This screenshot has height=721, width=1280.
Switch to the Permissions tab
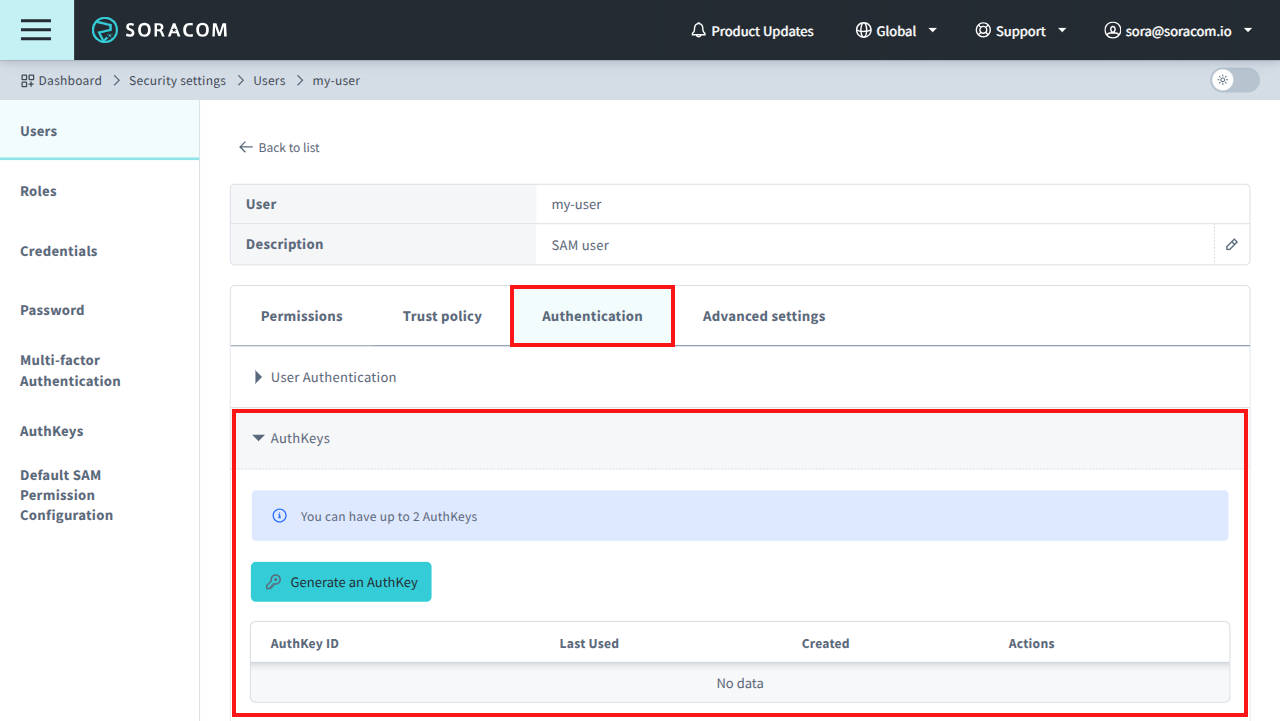tap(301, 315)
